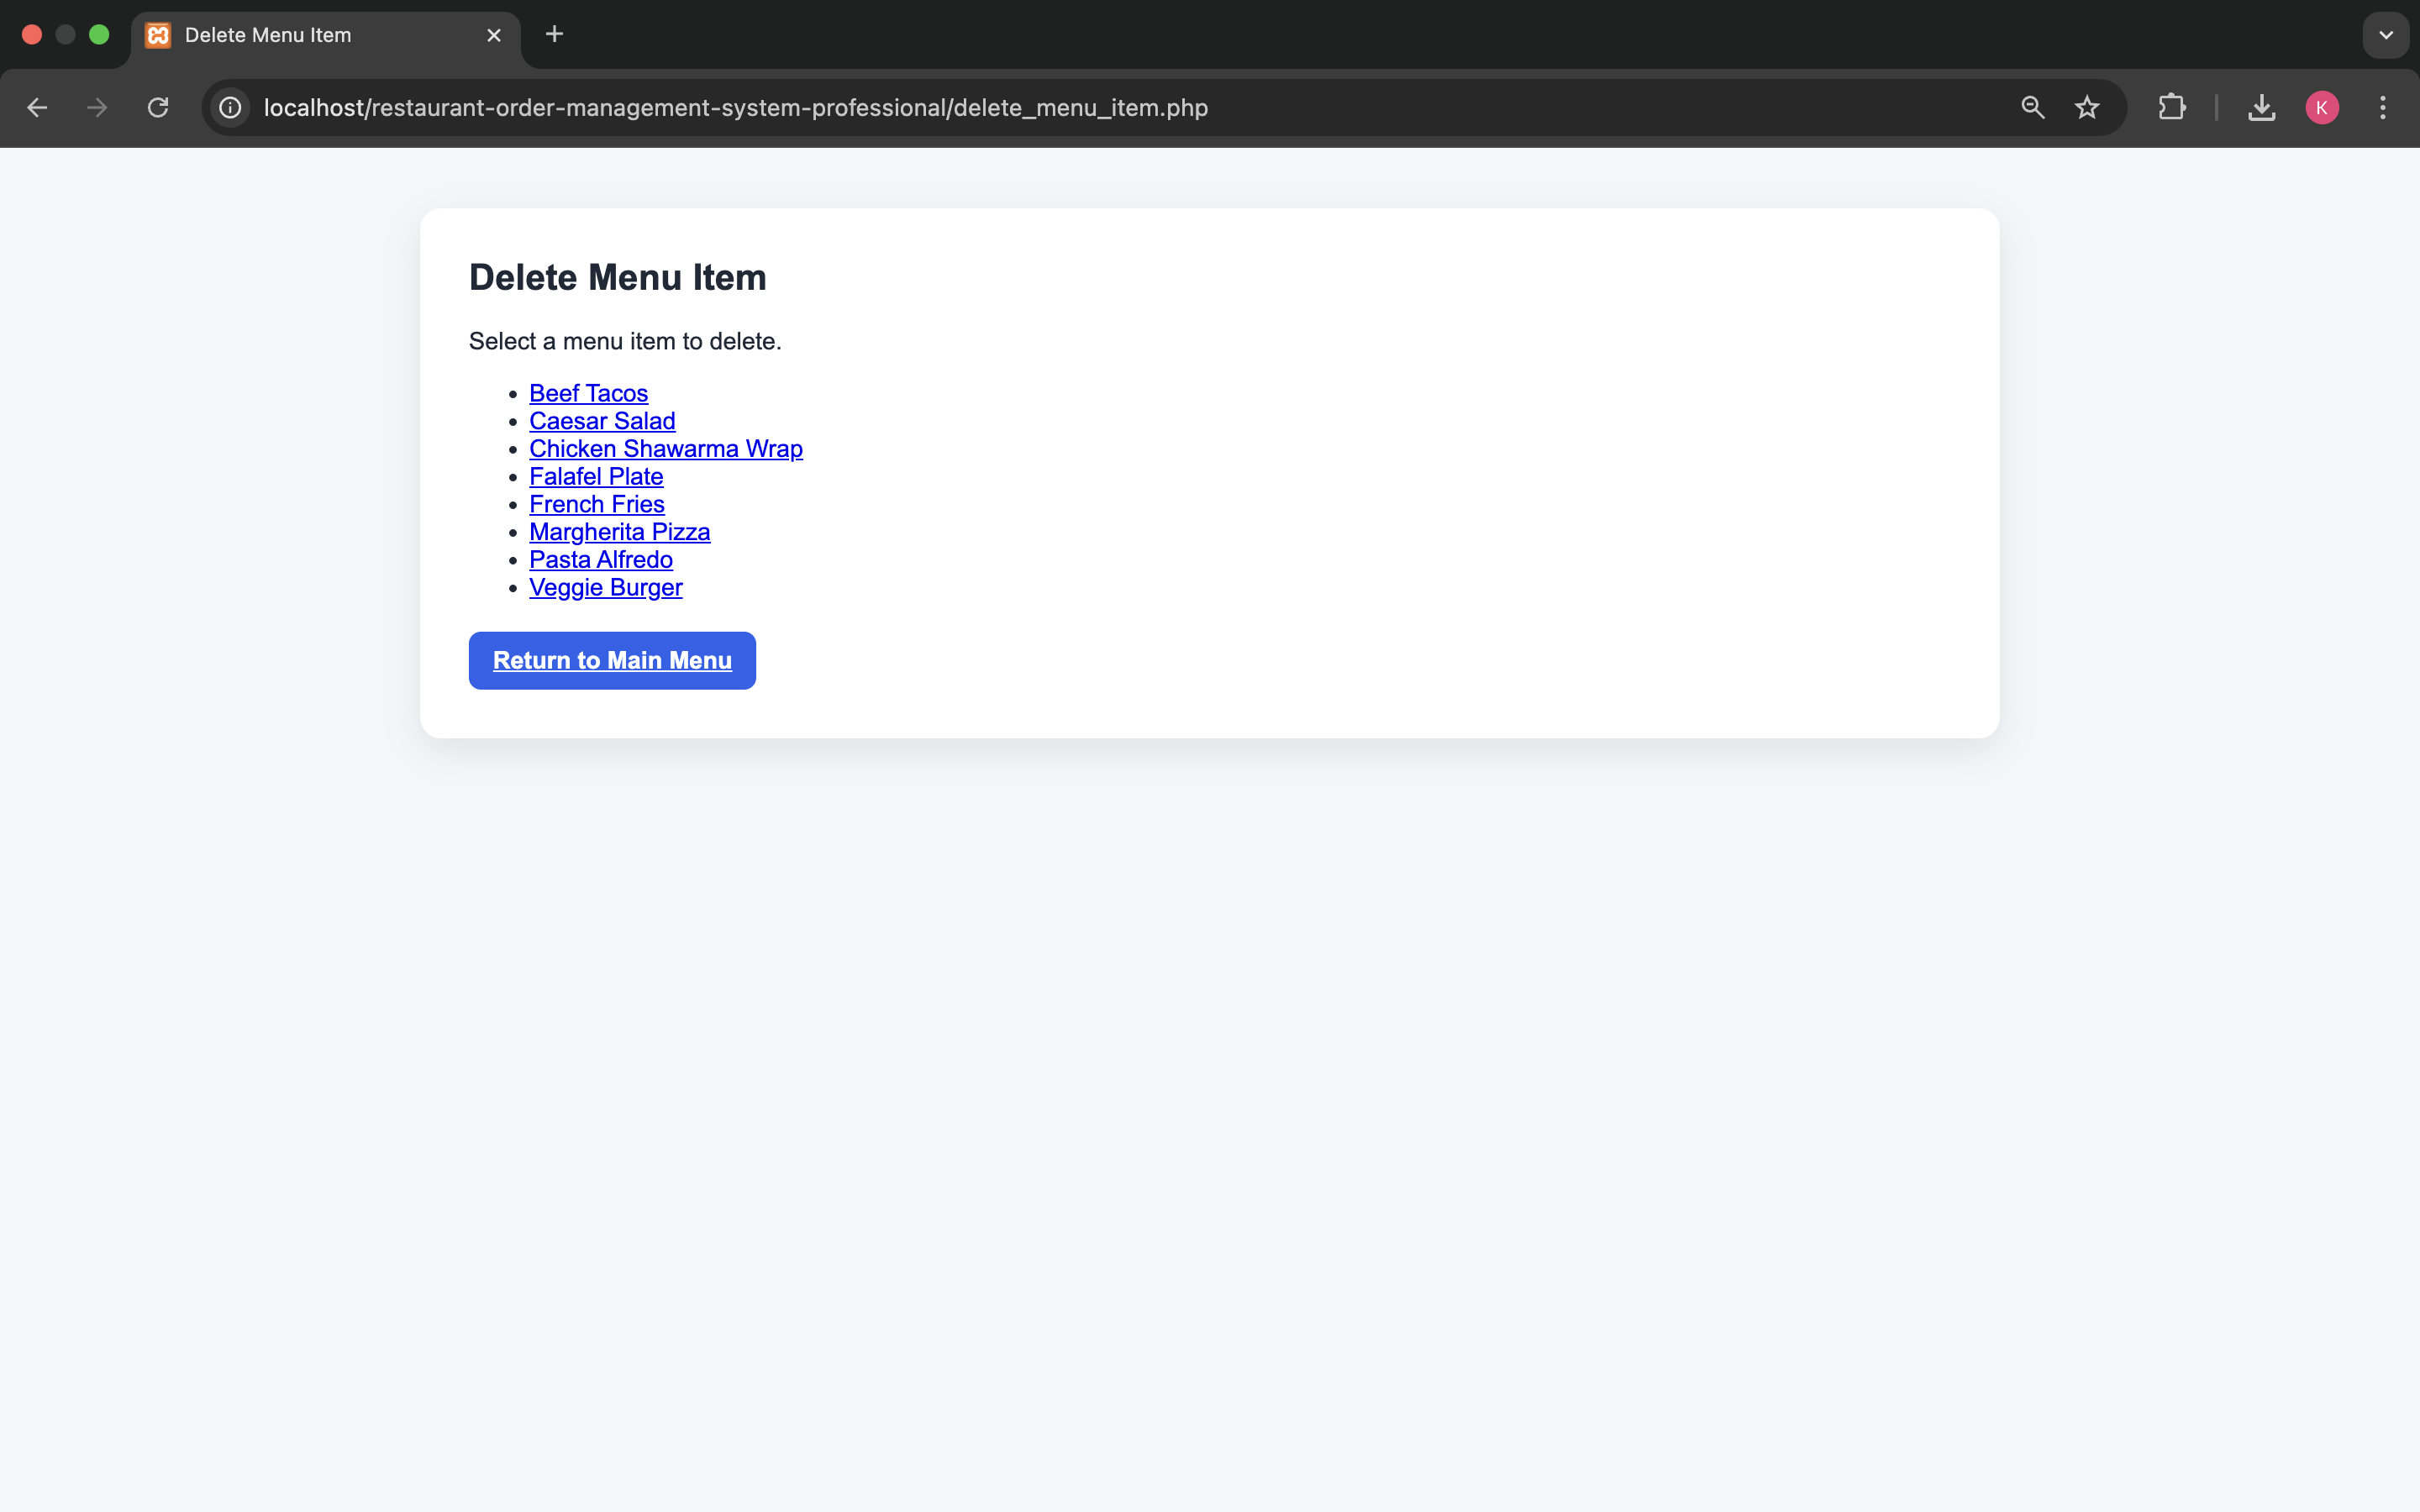Bookmark this page with the star icon
Viewport: 2420px width, 1512px height.
point(2086,107)
